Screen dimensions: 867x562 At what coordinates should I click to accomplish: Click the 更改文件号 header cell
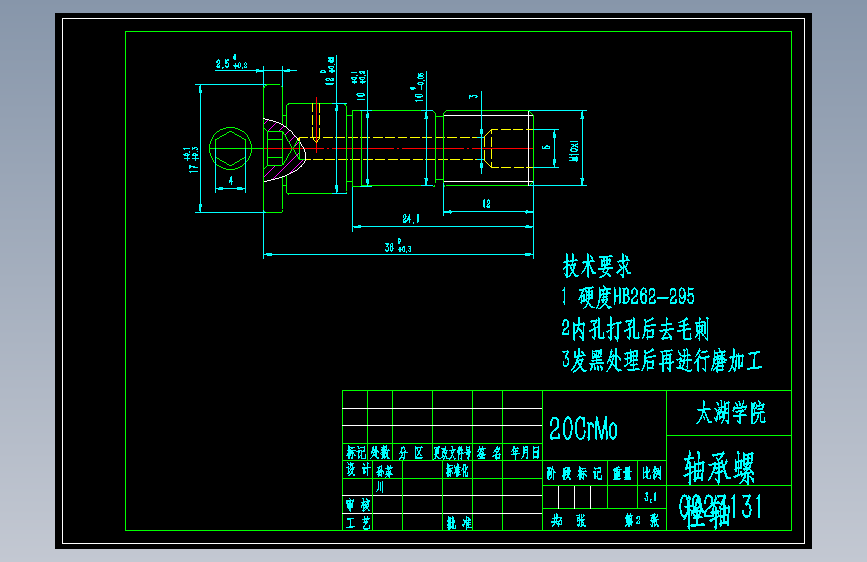(452, 452)
